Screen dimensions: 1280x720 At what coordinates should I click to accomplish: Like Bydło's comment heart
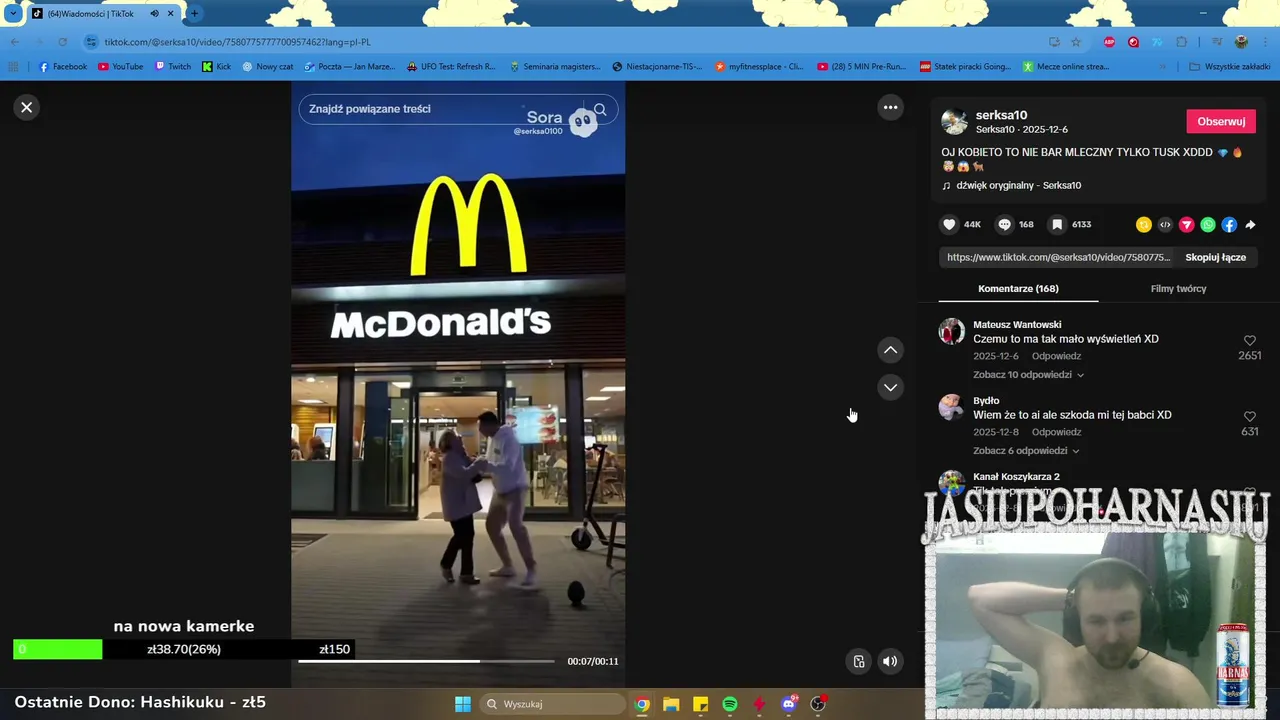(x=1249, y=417)
